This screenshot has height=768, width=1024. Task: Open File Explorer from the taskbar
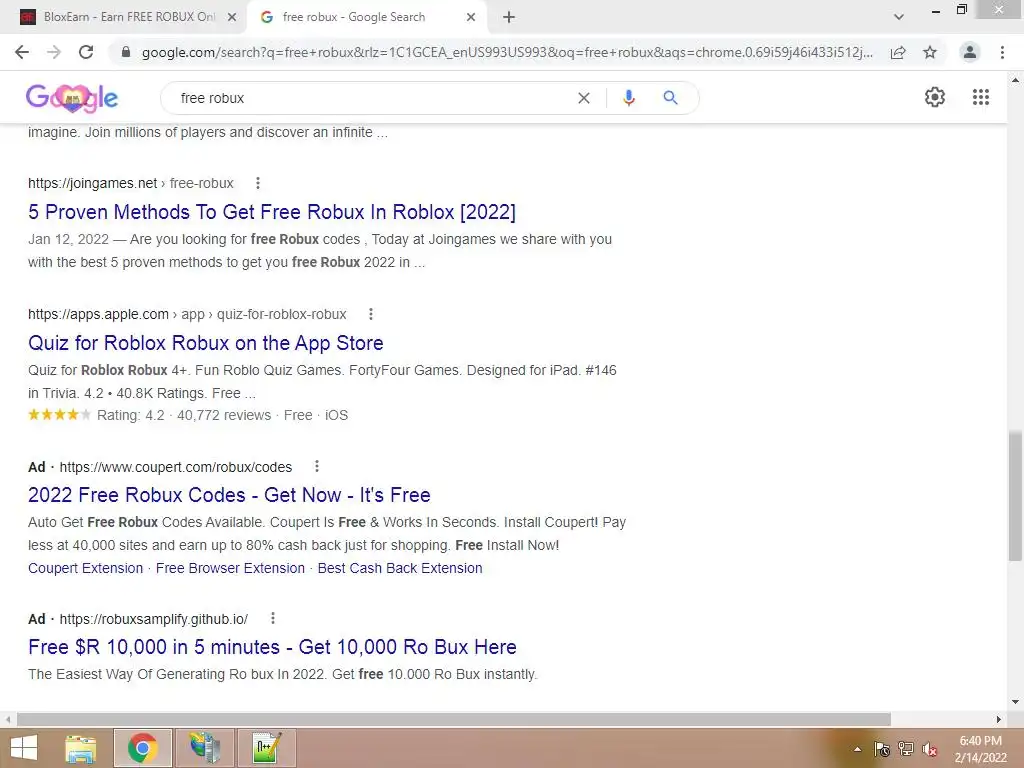pyautogui.click(x=81, y=748)
